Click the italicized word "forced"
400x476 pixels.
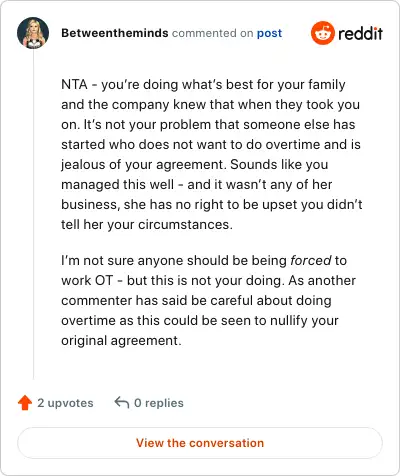click(x=311, y=260)
